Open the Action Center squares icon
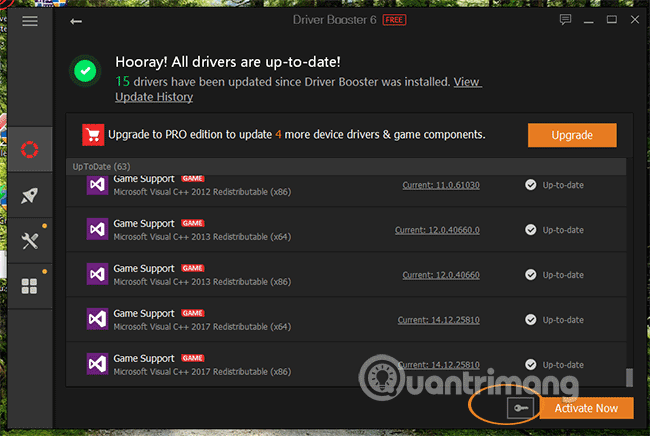The height and width of the screenshot is (436, 650). (30, 286)
